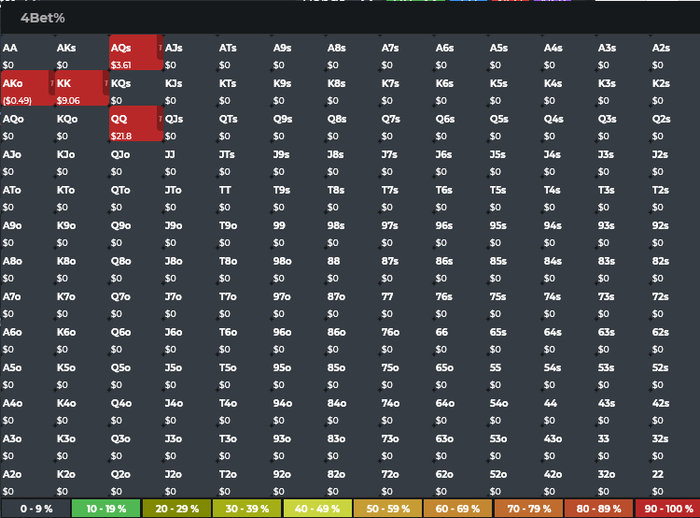The height and width of the screenshot is (518, 700).
Task: Select the 50 - 59 % legend swatch
Action: point(388,509)
